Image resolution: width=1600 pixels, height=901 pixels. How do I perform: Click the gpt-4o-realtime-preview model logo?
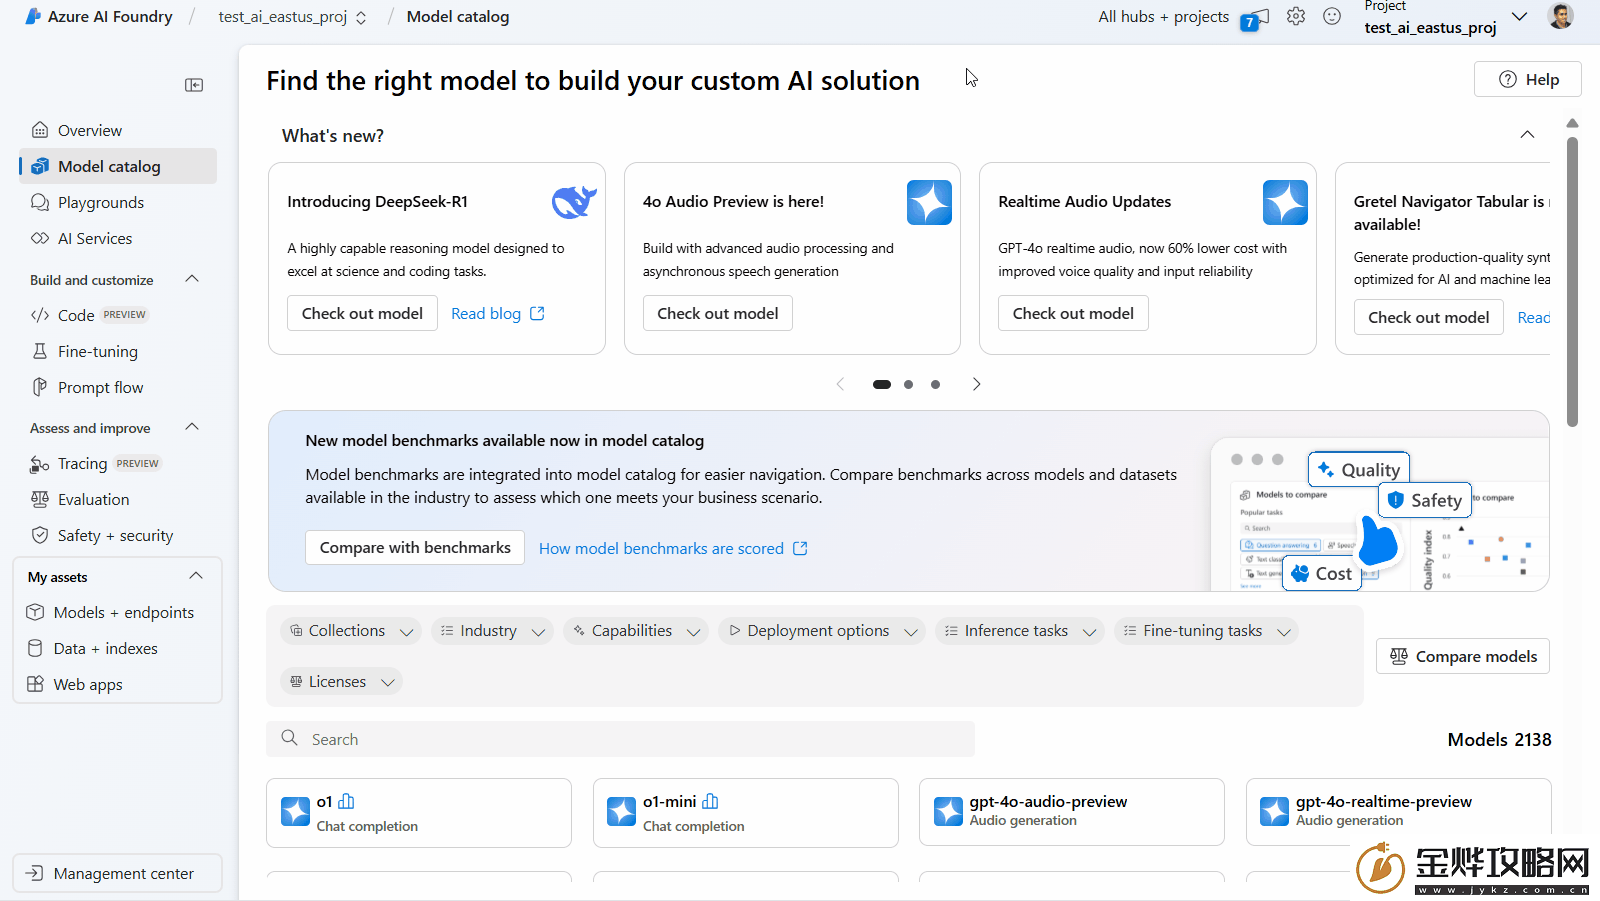1274,811
